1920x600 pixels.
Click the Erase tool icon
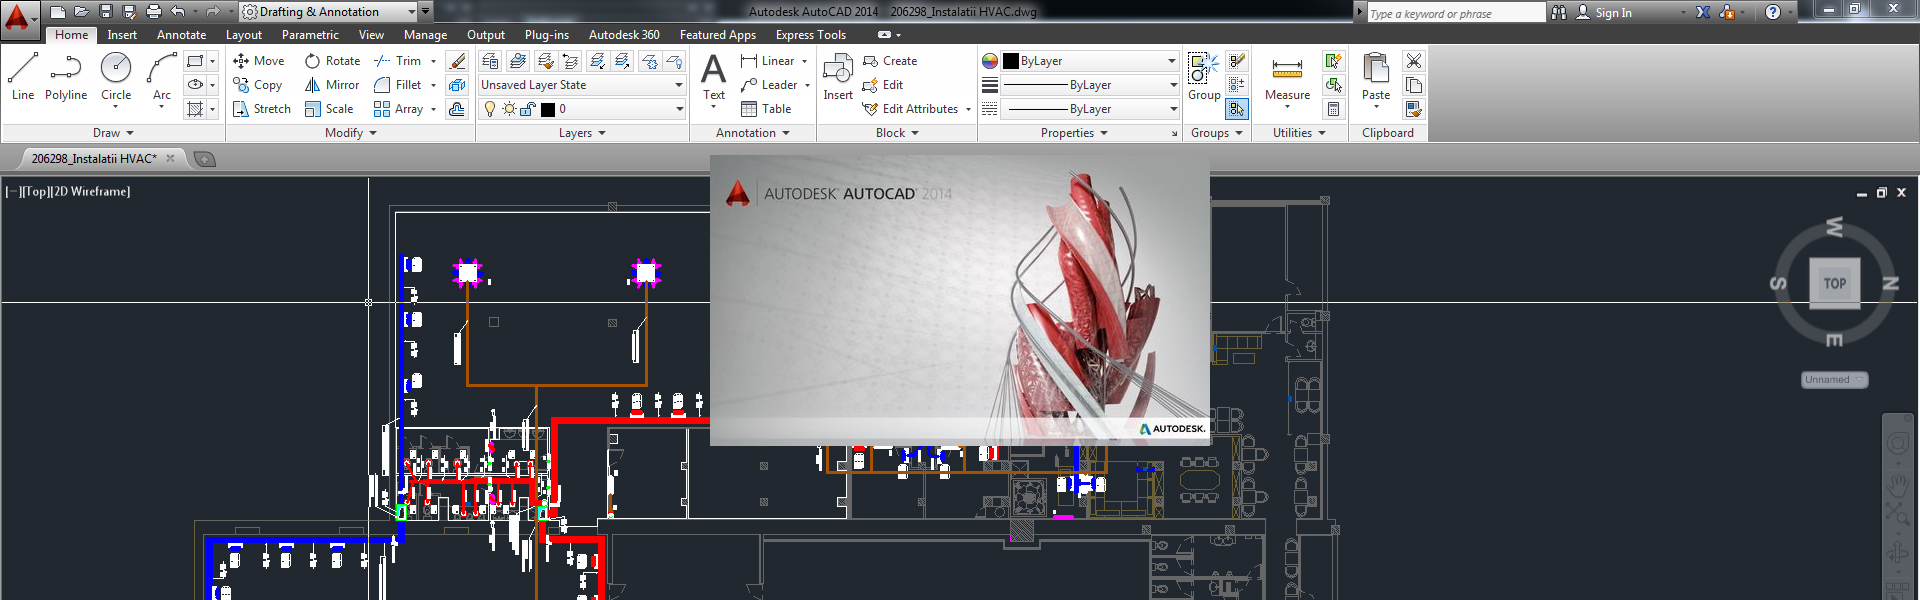(457, 61)
